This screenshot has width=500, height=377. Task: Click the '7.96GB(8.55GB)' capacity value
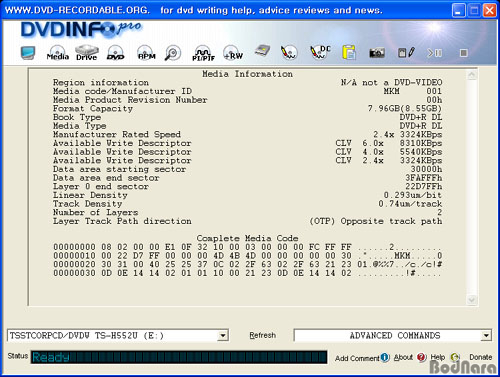(x=405, y=109)
